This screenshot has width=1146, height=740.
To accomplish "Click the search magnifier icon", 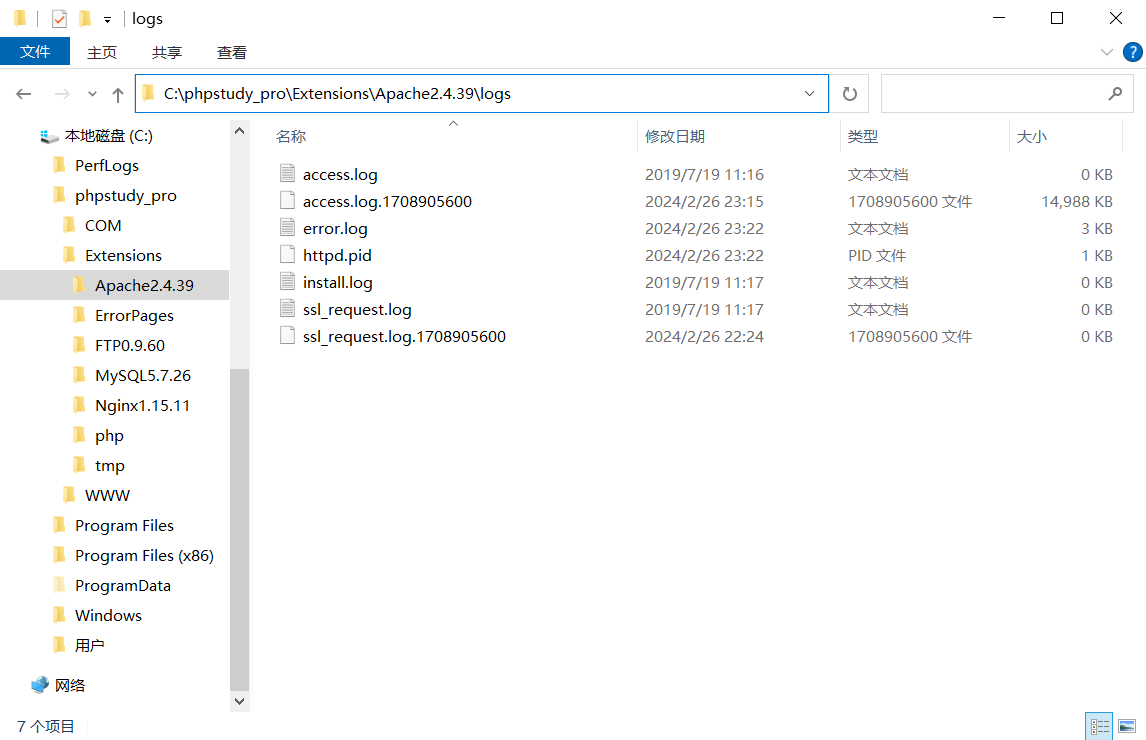I will [1115, 94].
